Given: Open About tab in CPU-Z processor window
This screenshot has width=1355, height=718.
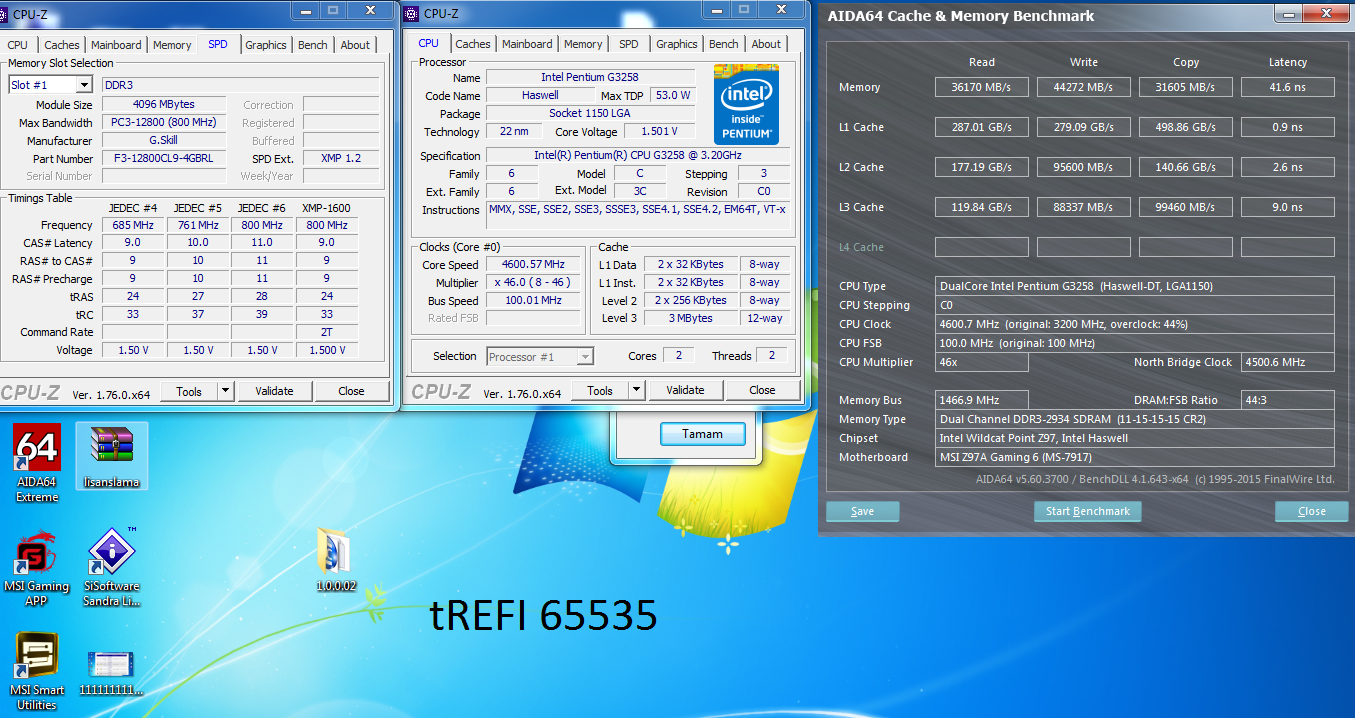Looking at the screenshot, I should [x=766, y=44].
